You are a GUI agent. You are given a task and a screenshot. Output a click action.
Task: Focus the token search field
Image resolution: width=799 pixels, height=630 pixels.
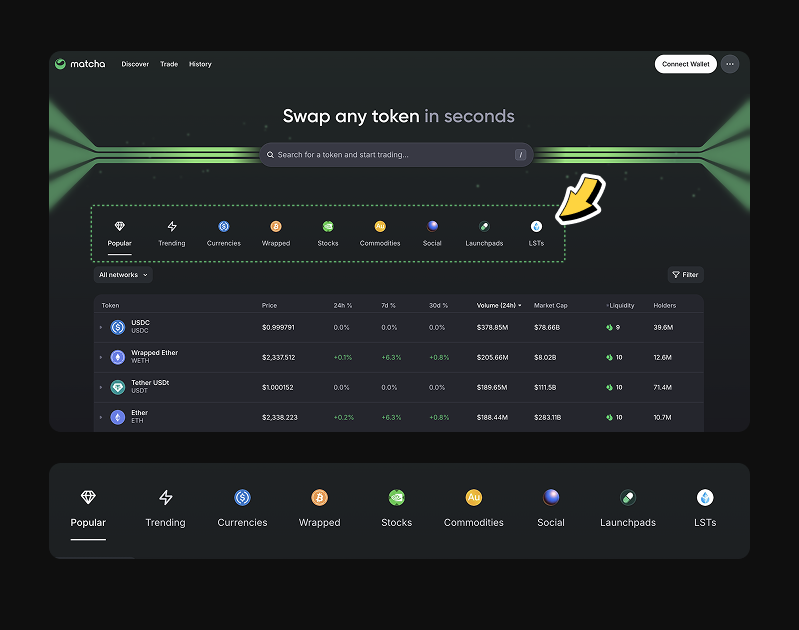pos(396,154)
